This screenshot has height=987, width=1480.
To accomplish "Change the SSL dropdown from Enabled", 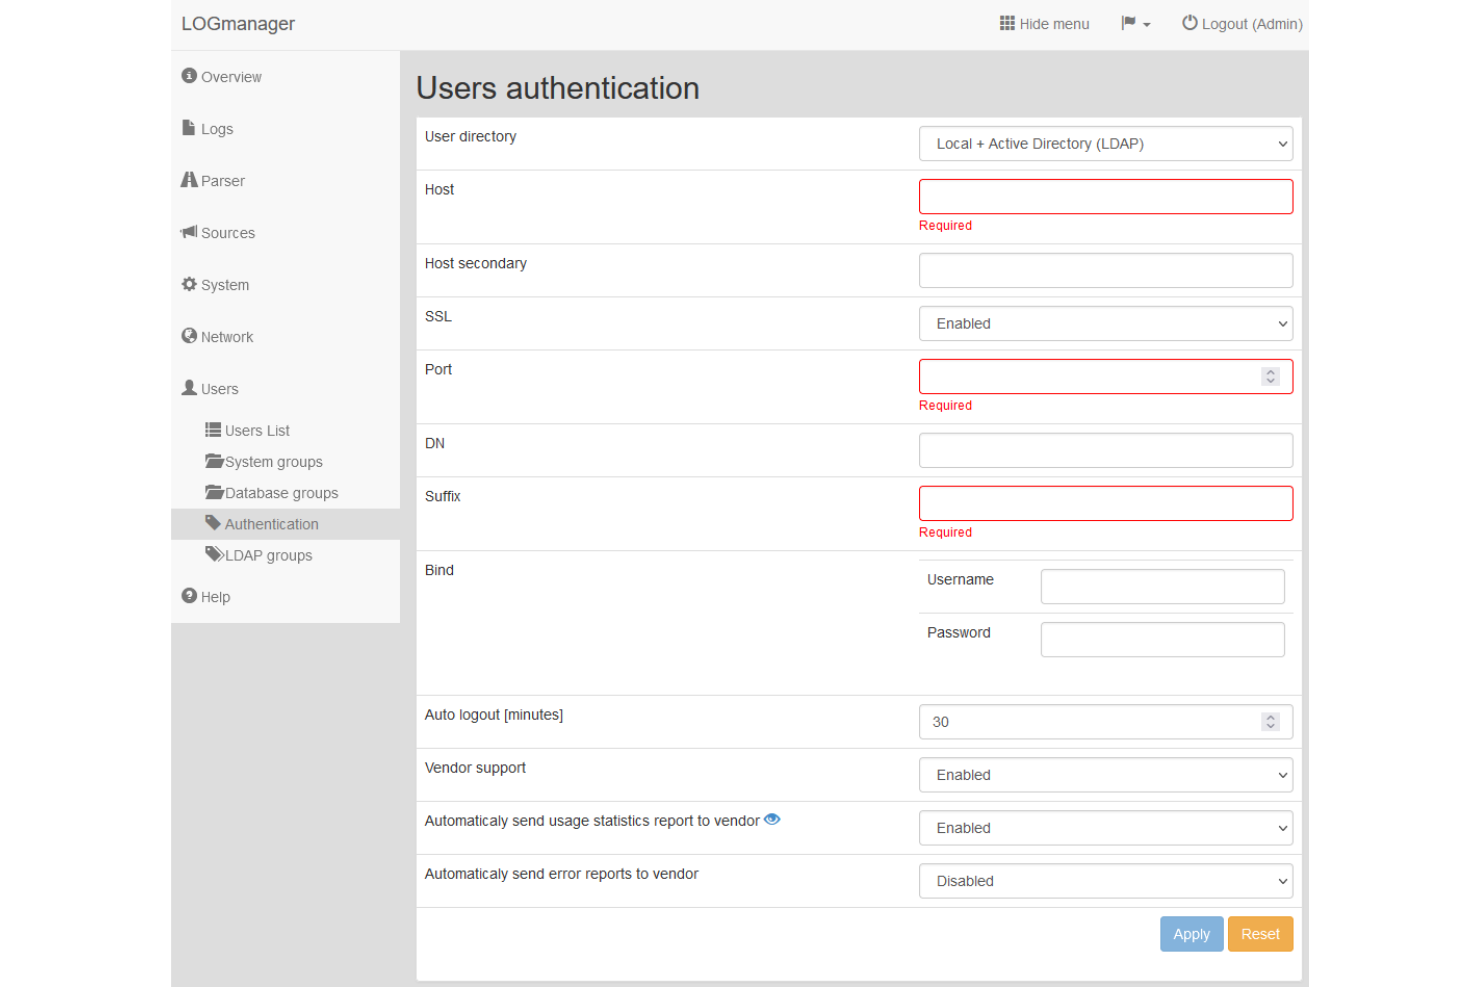I will [1105, 323].
